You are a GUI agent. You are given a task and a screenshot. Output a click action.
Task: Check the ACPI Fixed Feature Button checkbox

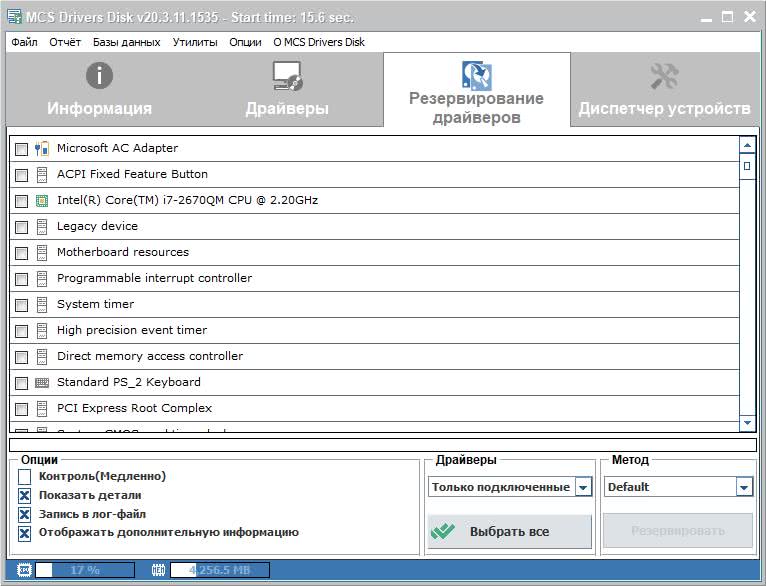coord(21,175)
